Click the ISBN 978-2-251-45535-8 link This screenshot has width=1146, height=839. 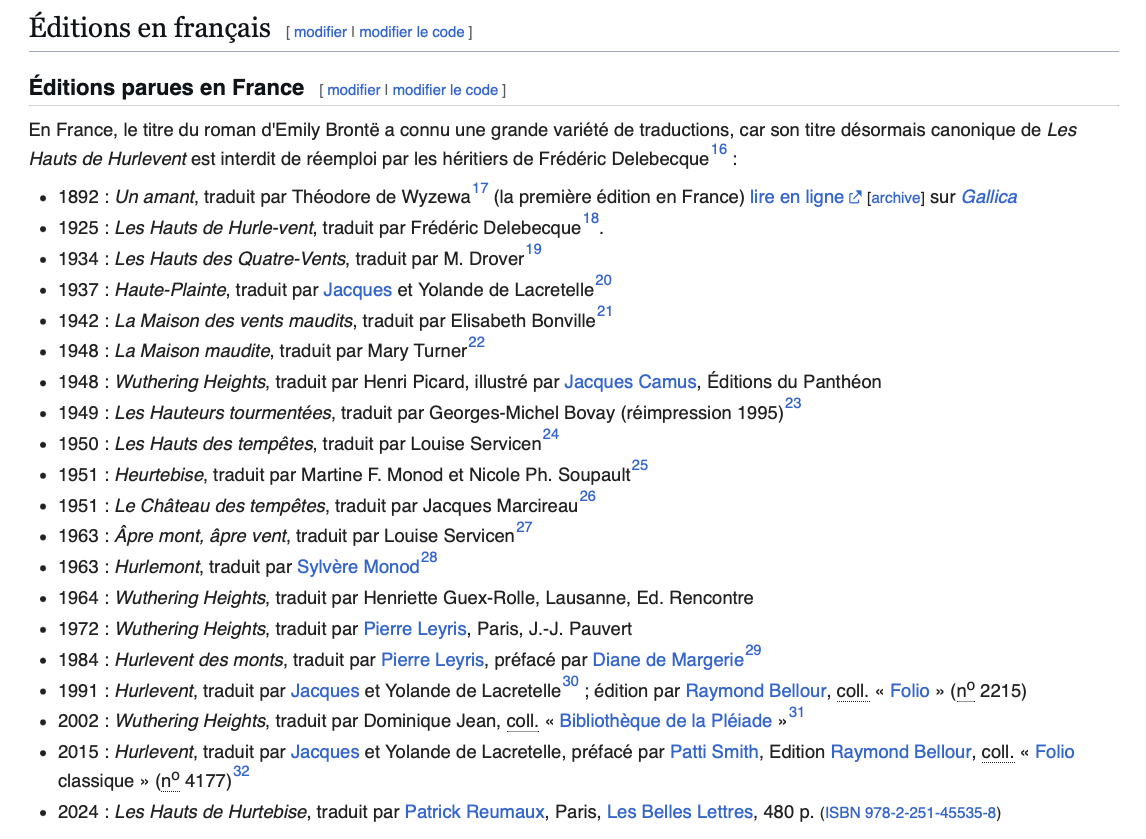tap(910, 813)
